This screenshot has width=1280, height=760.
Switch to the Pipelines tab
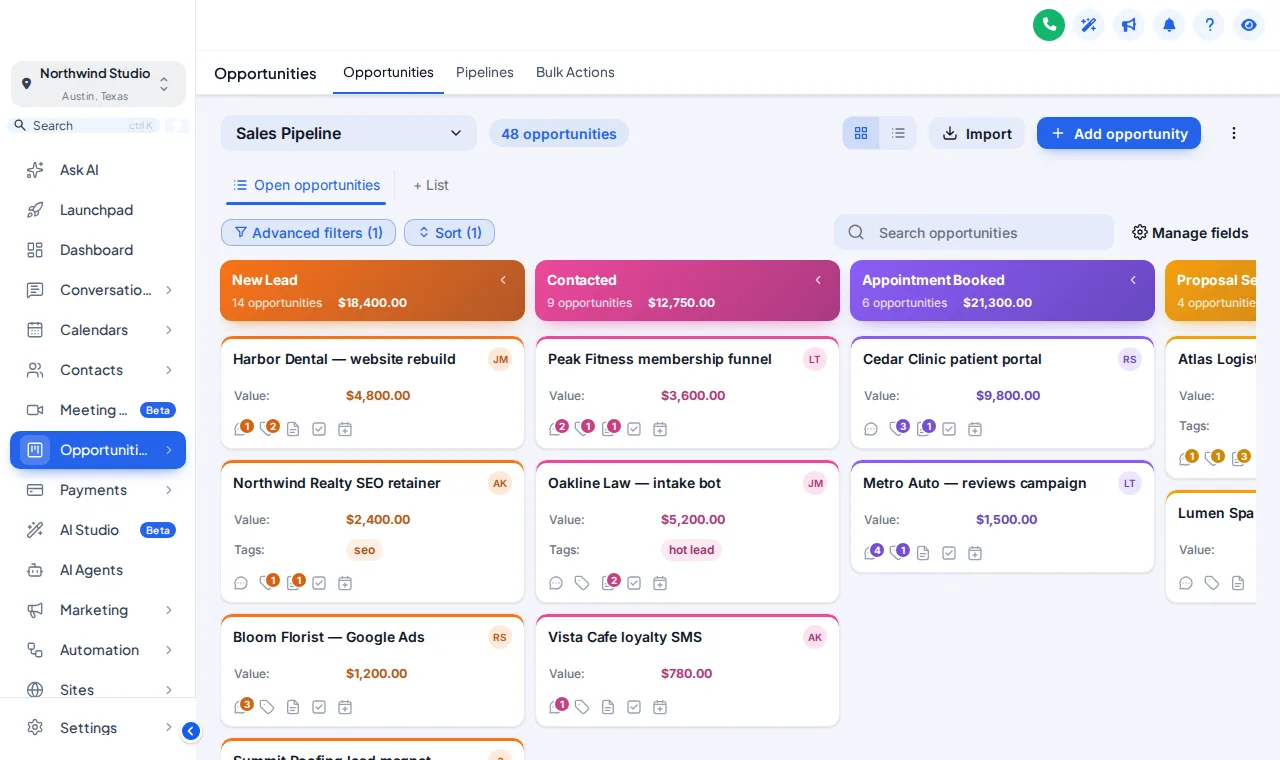pos(485,72)
